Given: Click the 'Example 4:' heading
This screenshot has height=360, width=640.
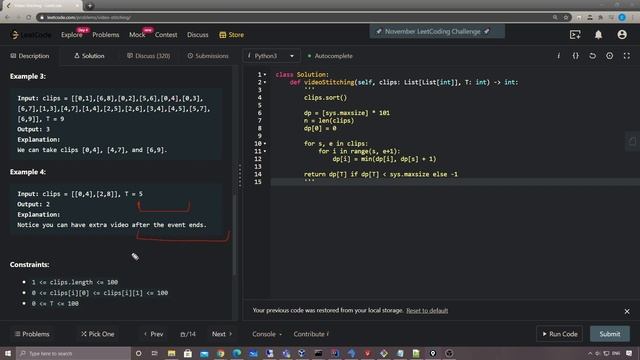Looking at the screenshot, I should [28, 172].
